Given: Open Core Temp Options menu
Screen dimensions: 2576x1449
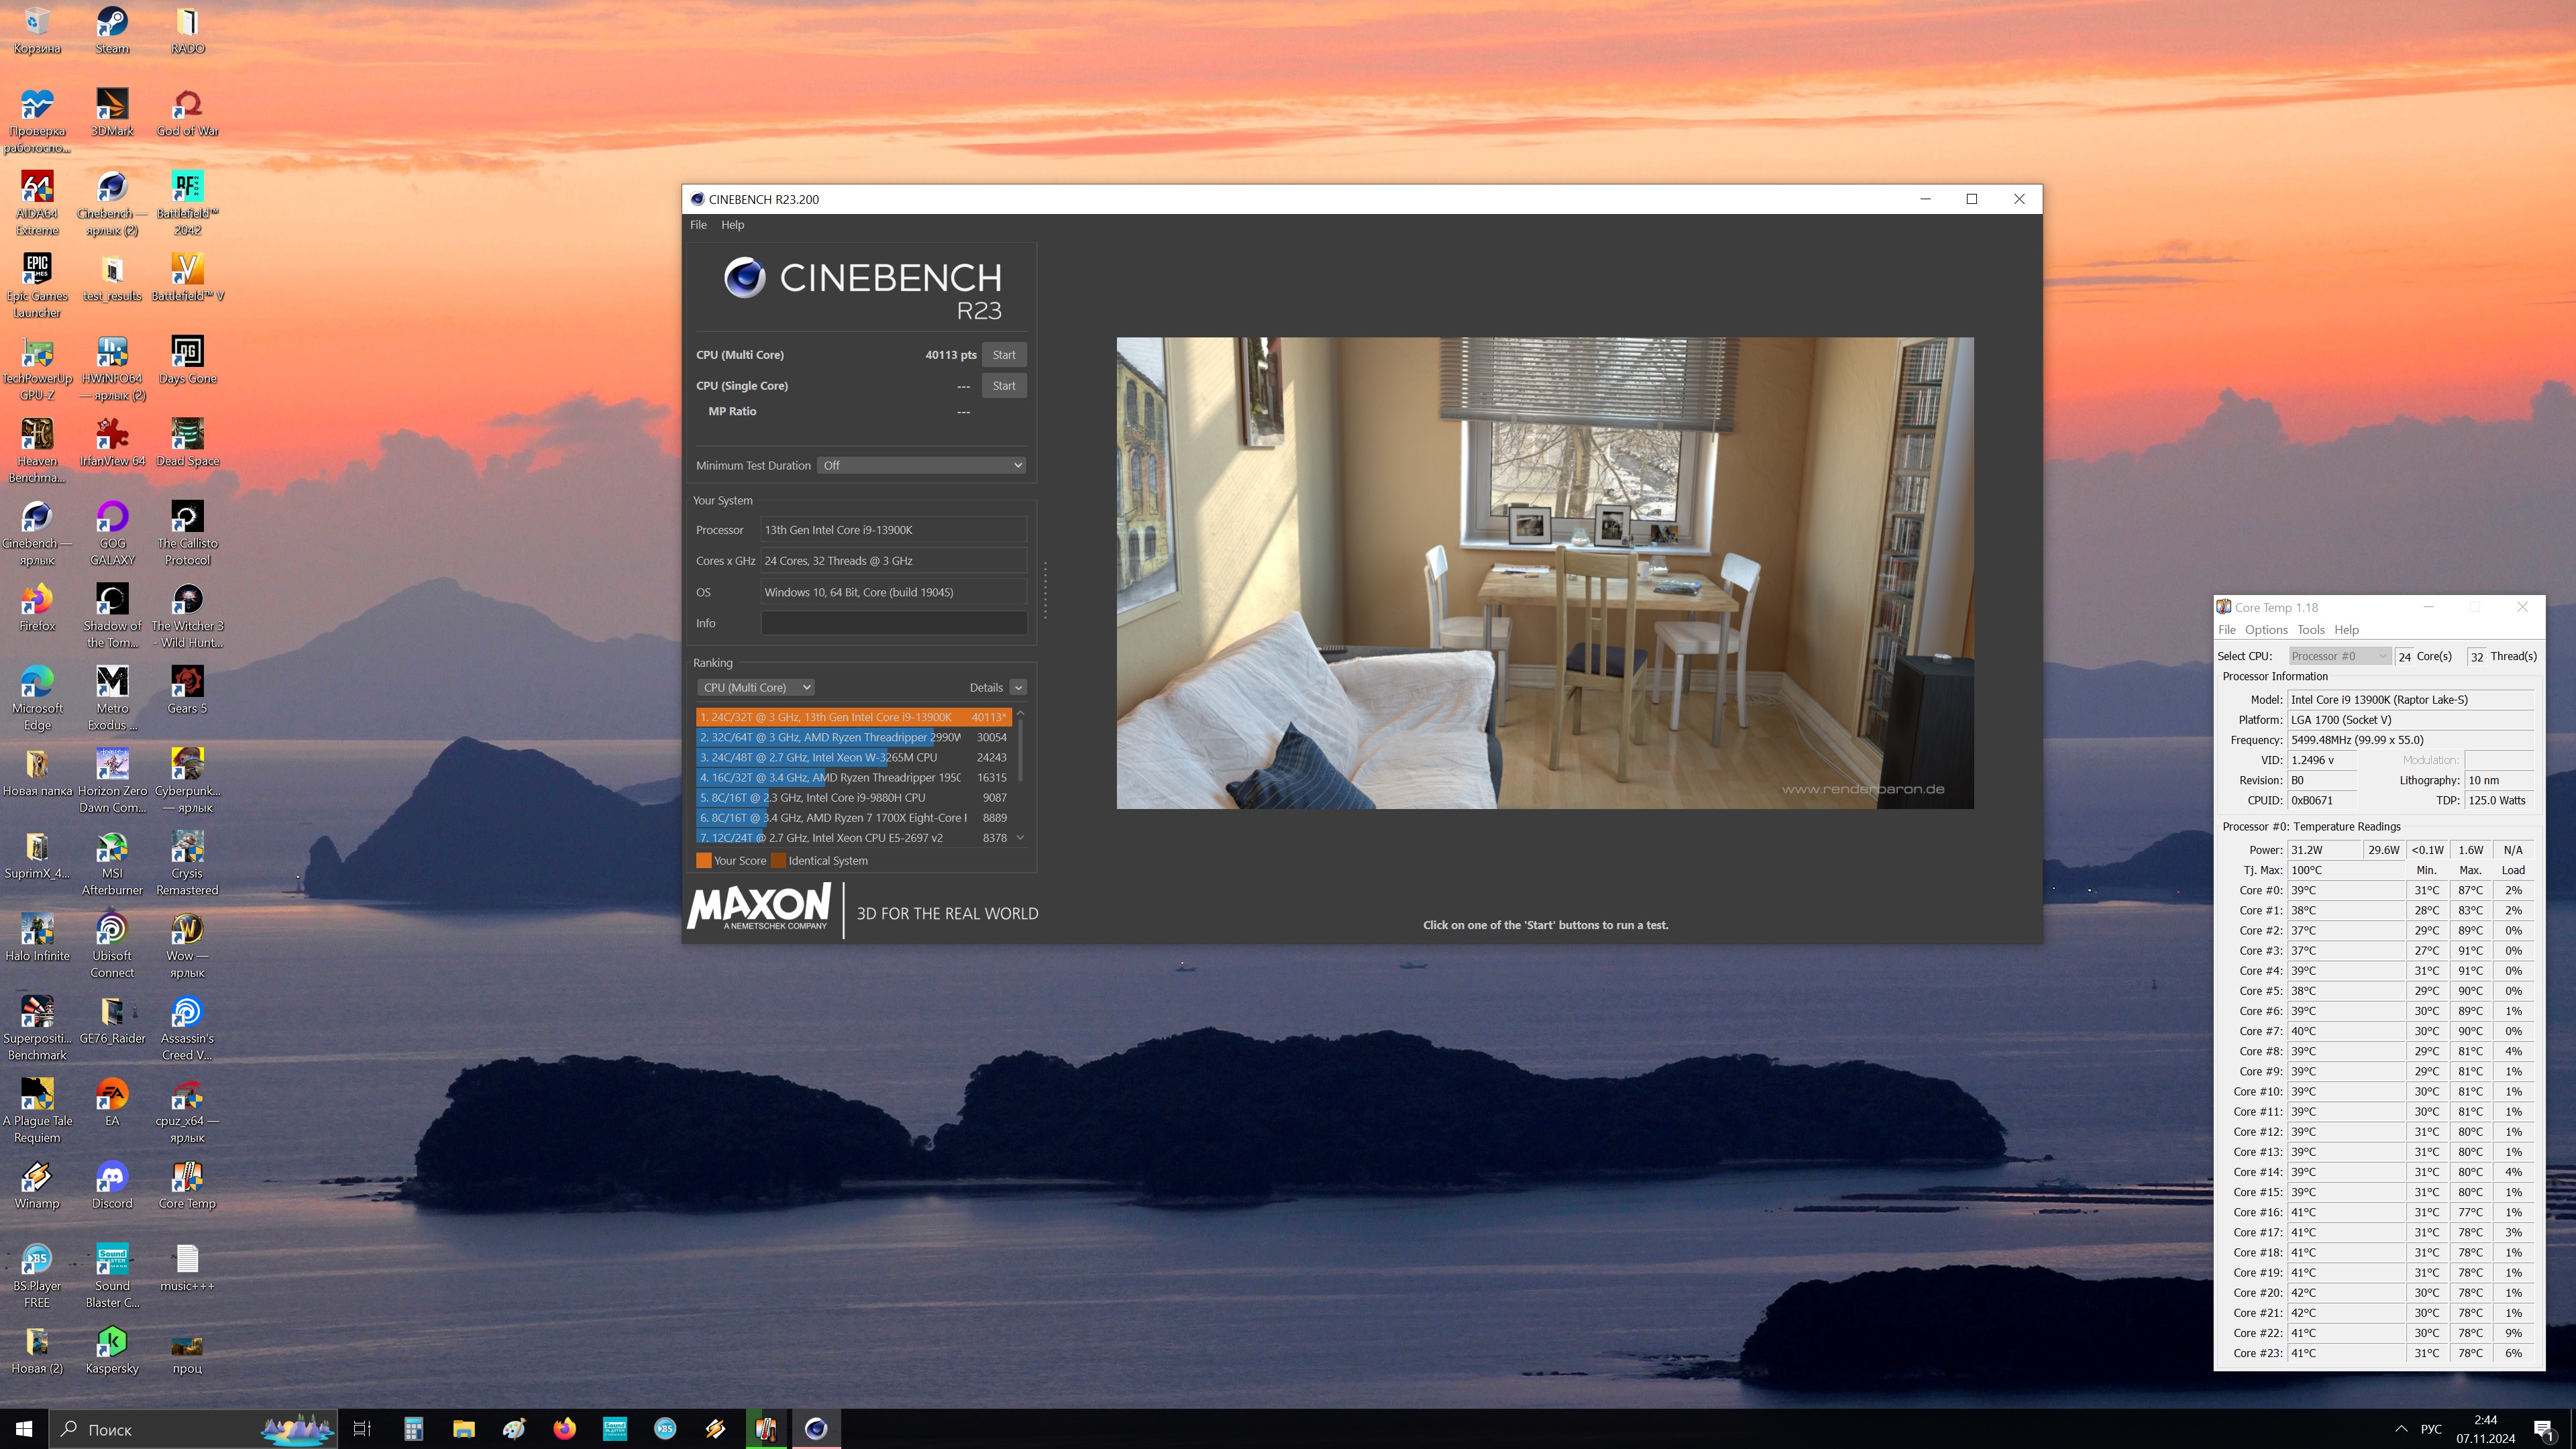Looking at the screenshot, I should tap(2265, 630).
